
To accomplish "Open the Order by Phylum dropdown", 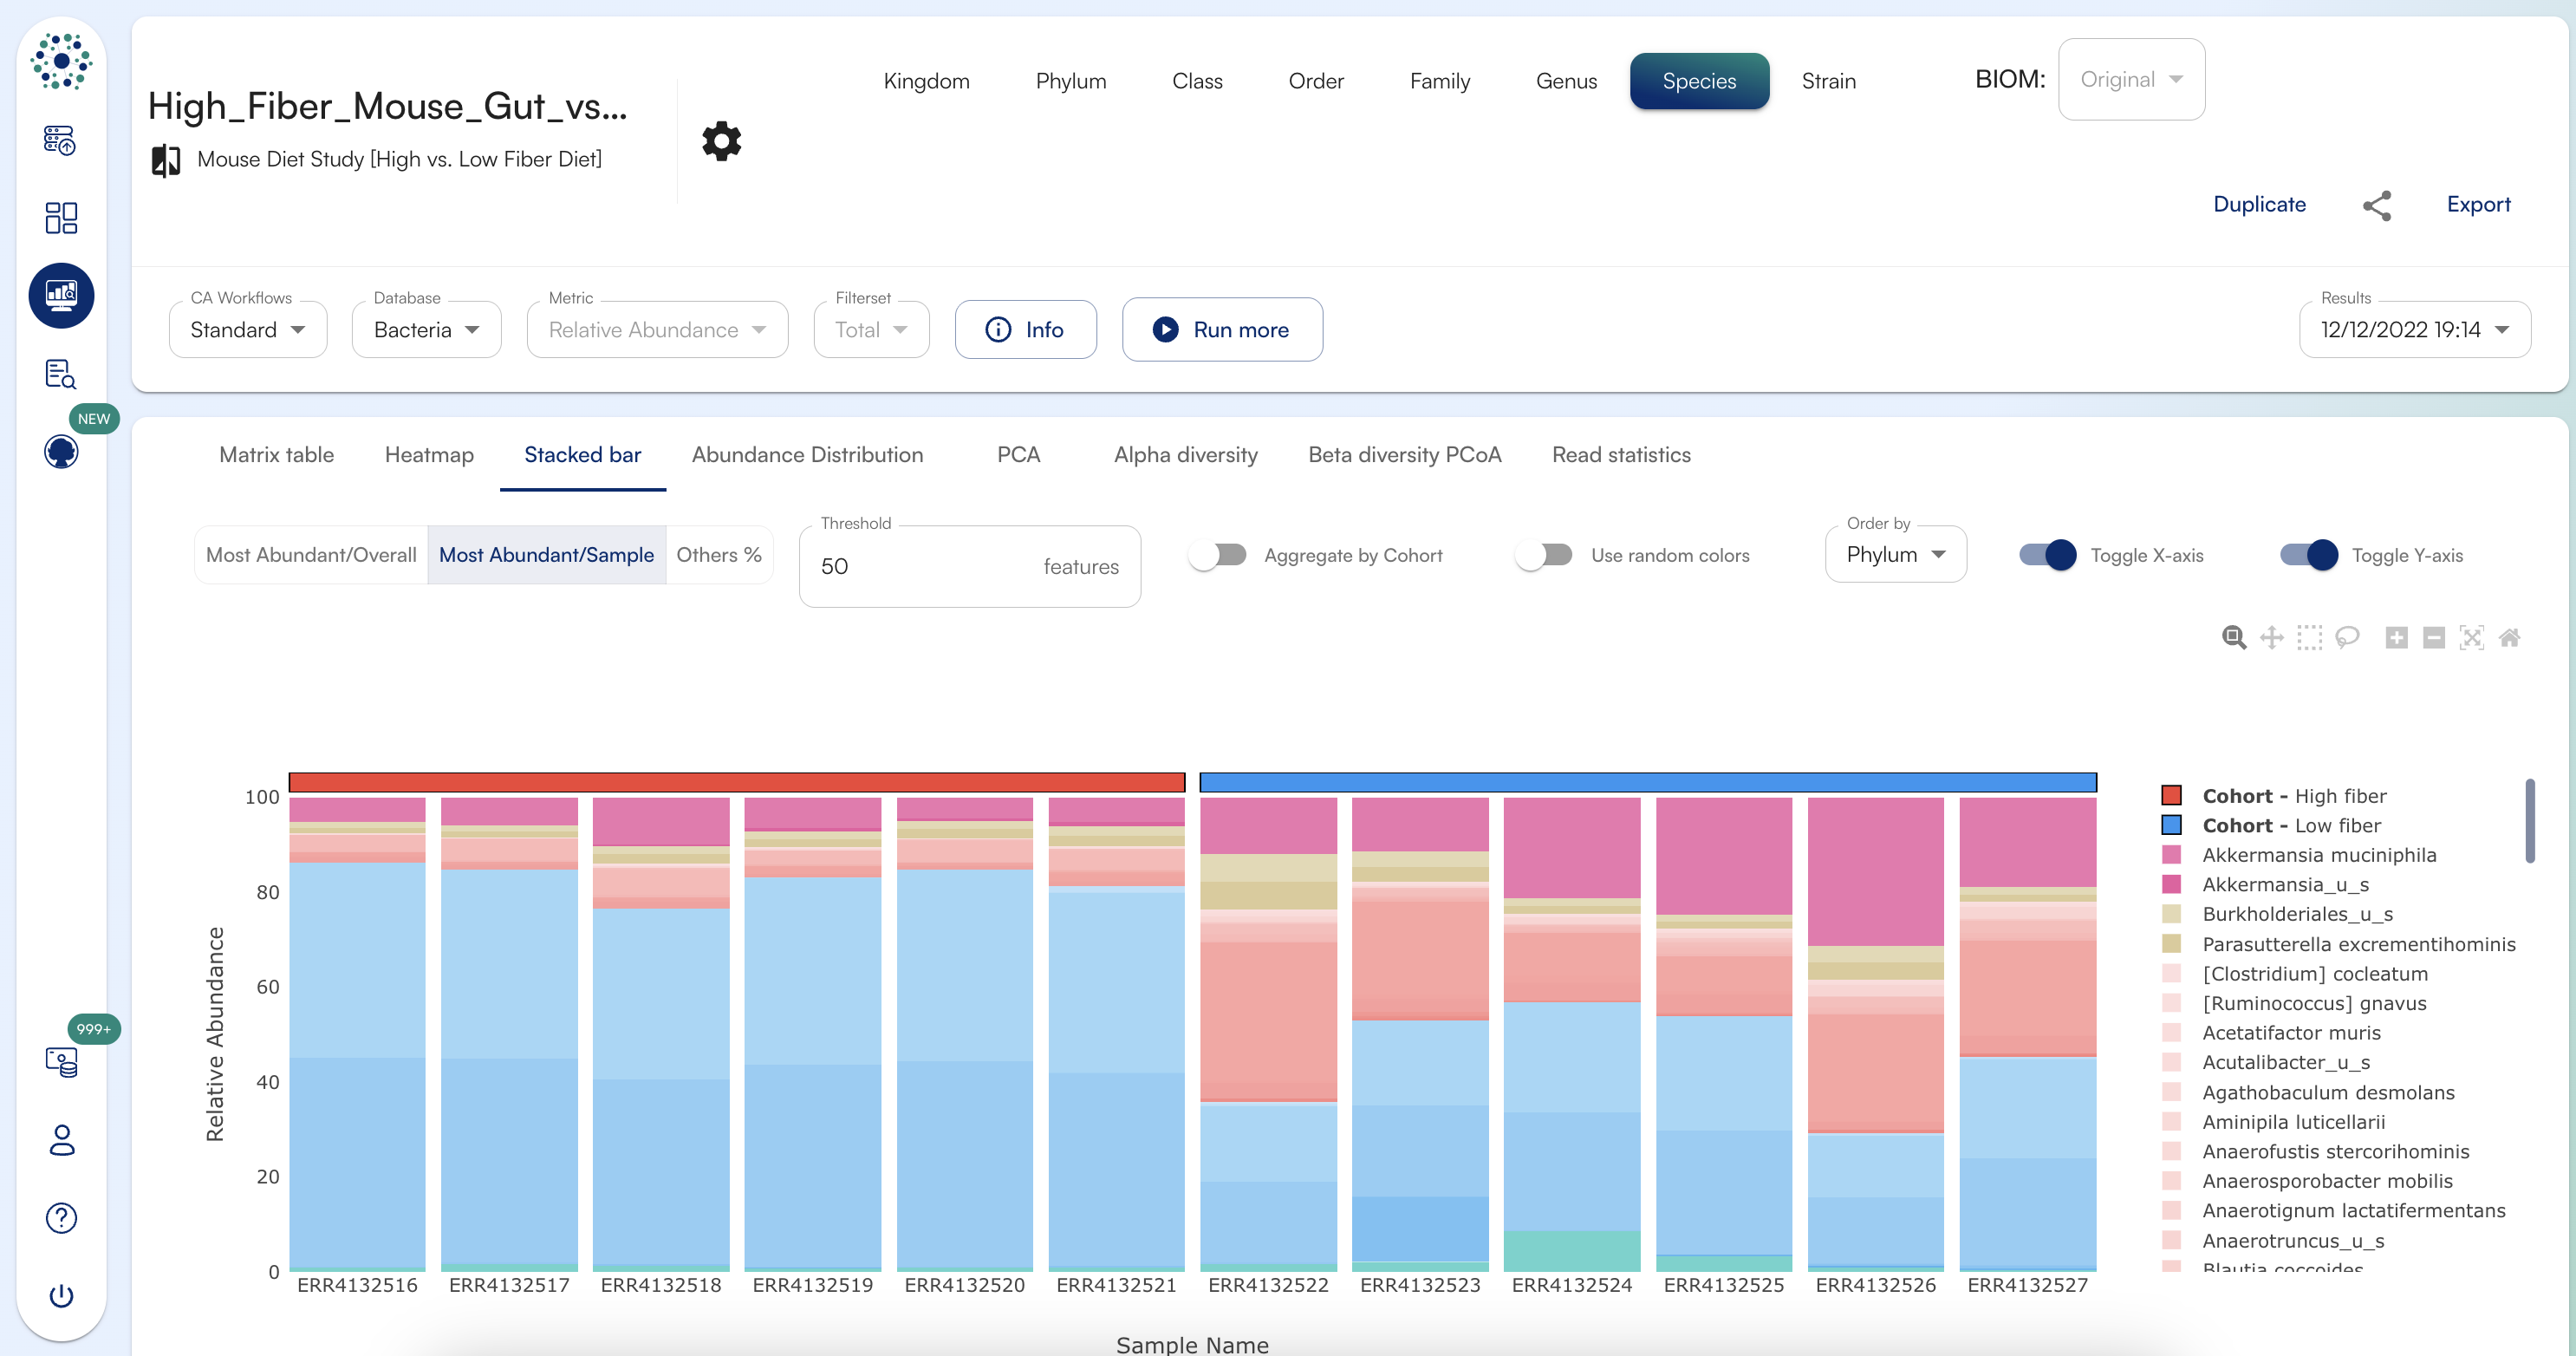I will click(x=1895, y=555).
